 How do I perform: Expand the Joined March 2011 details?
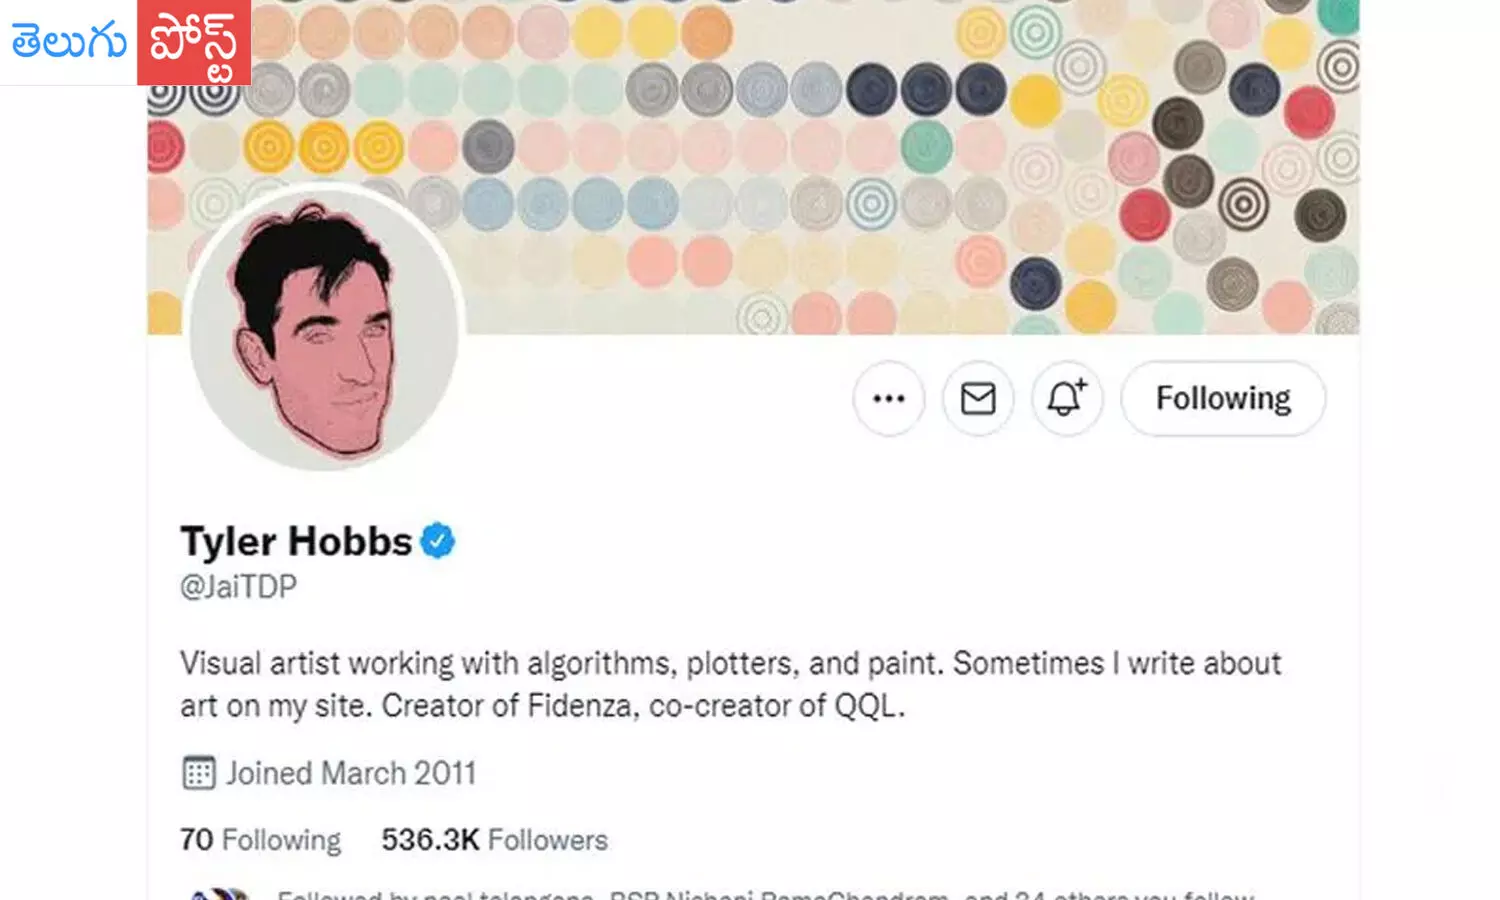[x=352, y=772]
